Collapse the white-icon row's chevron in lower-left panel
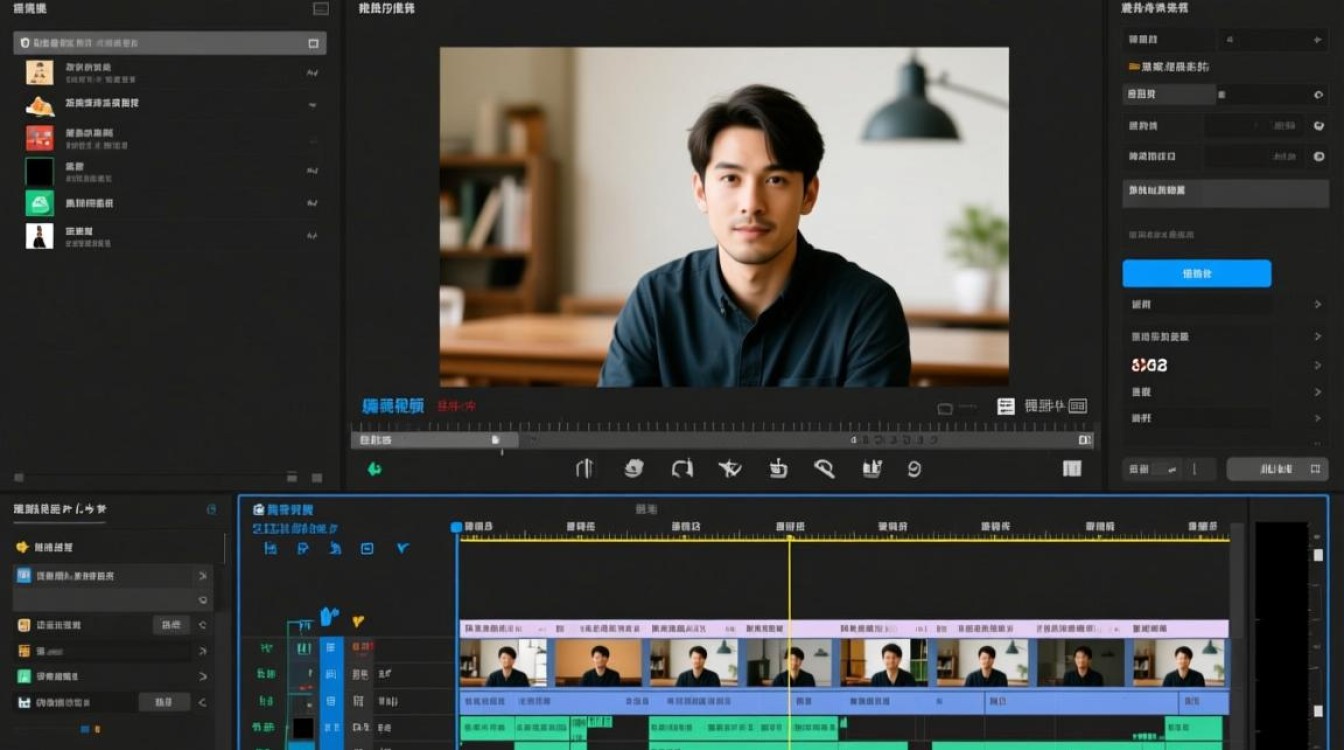The height and width of the screenshot is (750, 1344). click(203, 703)
